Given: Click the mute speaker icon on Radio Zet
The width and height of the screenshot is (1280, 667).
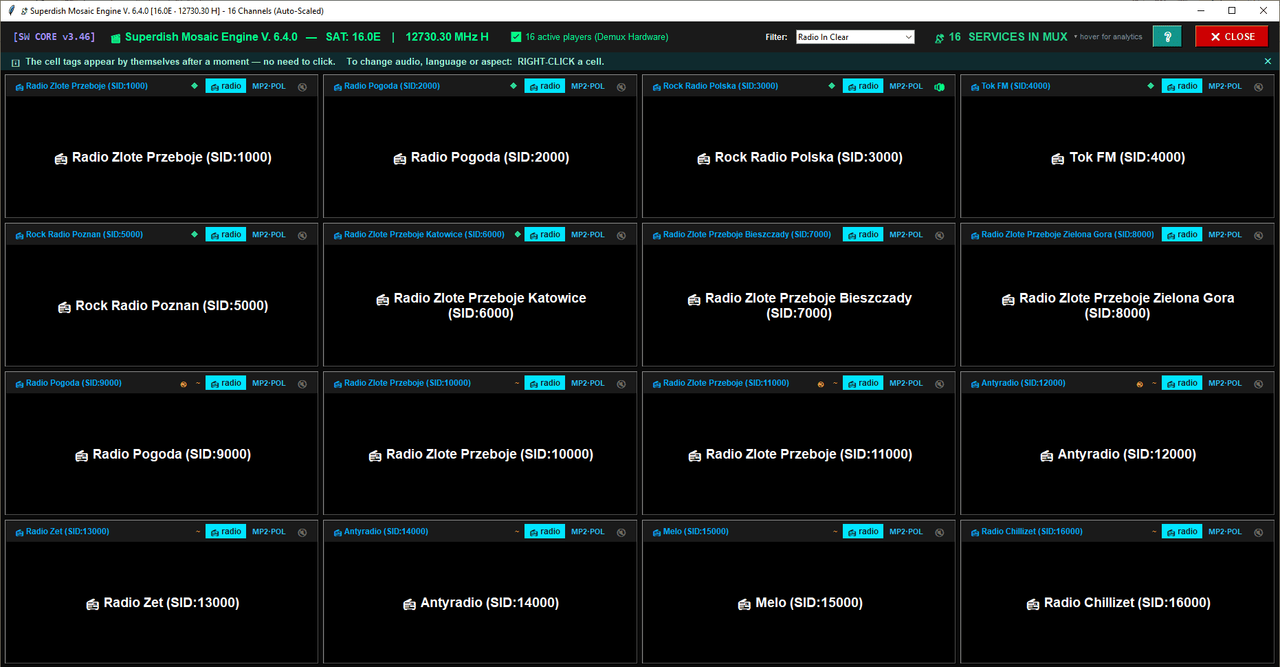Looking at the screenshot, I should (x=302, y=532).
